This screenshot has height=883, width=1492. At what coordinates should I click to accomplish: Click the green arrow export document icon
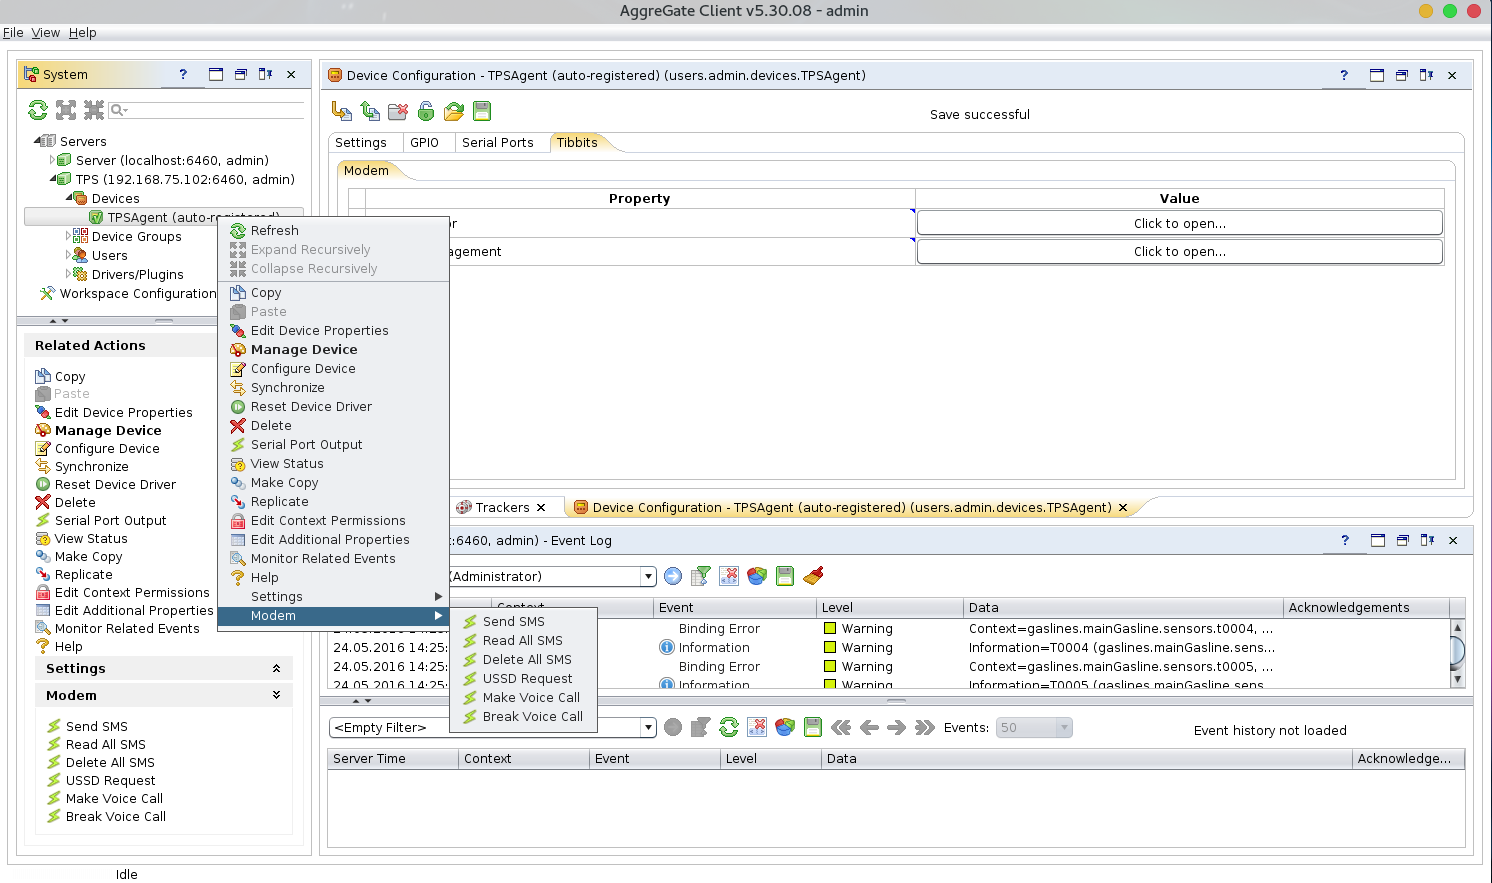click(x=370, y=111)
